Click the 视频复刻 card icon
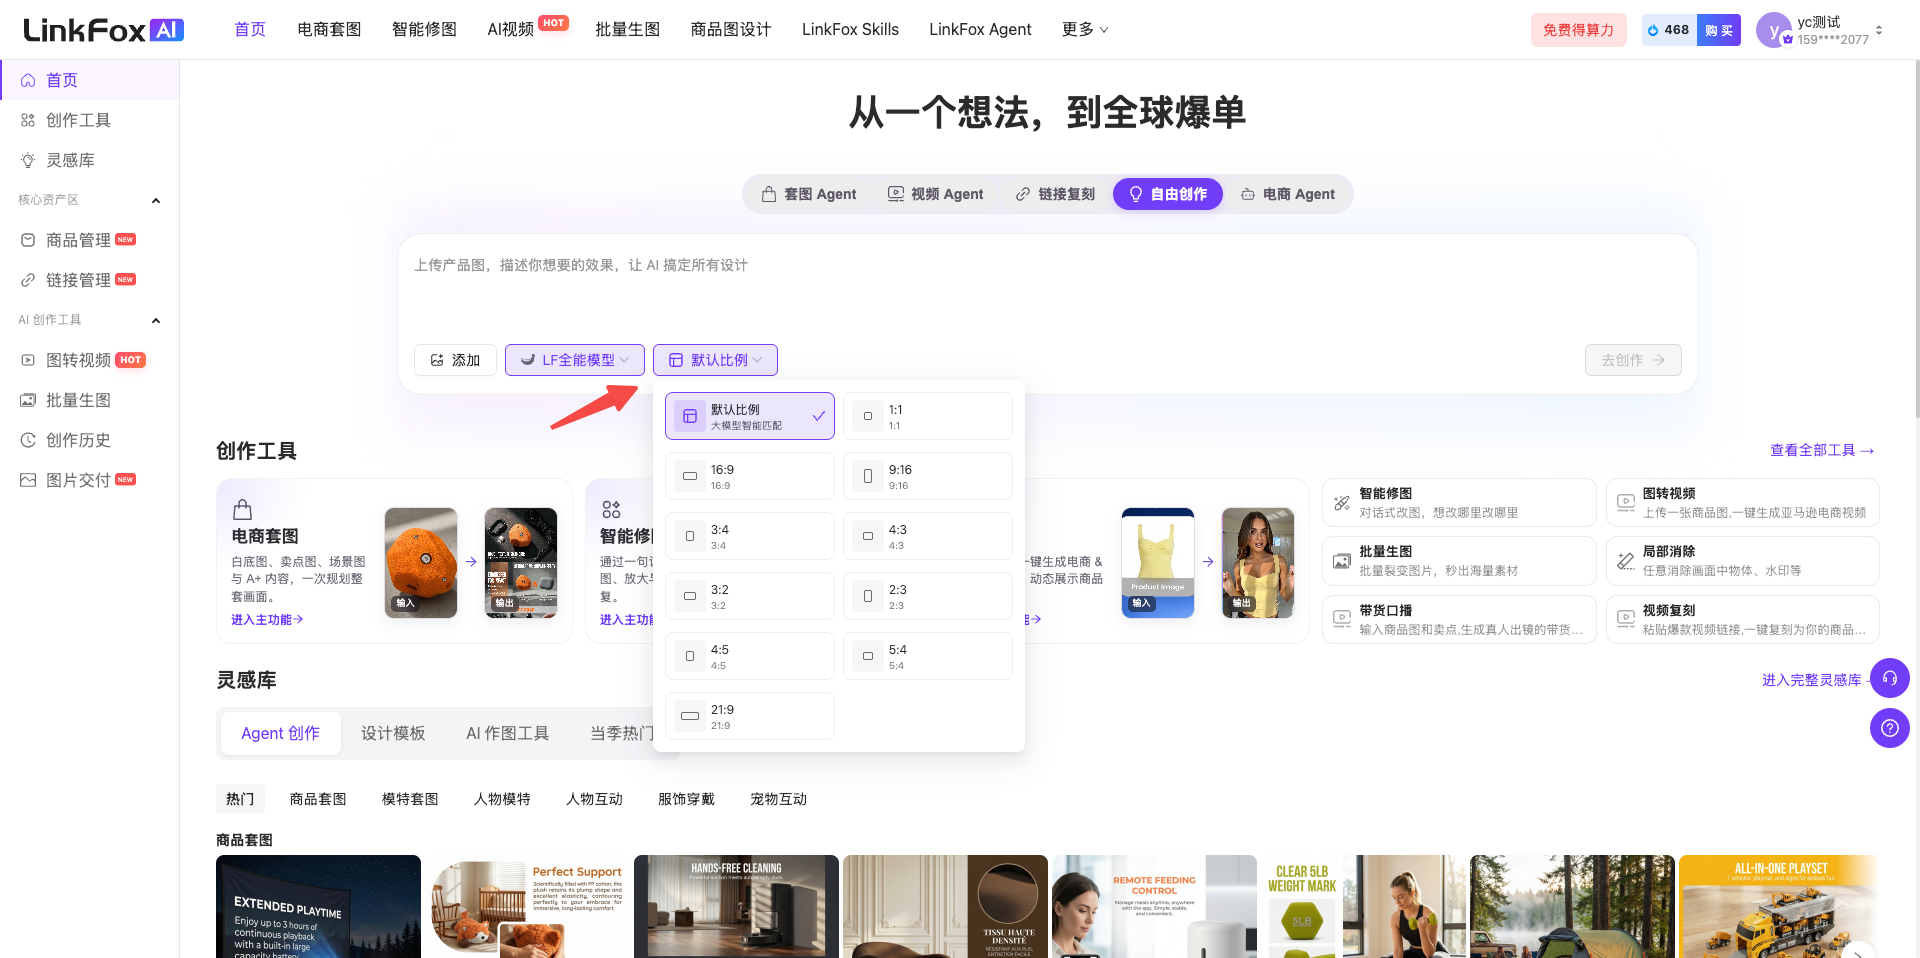 coord(1626,620)
